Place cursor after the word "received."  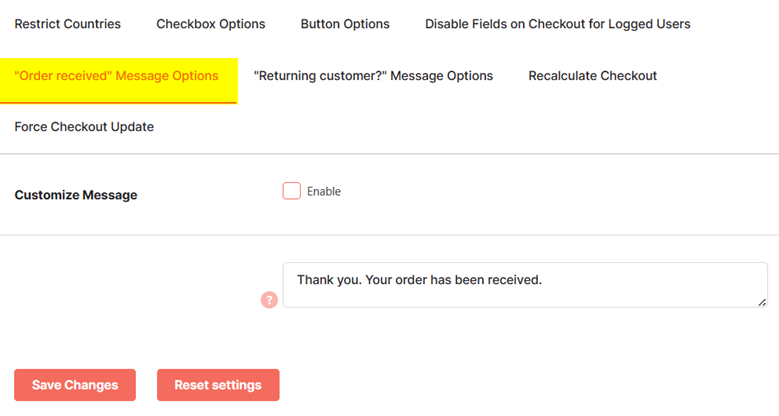[543, 280]
